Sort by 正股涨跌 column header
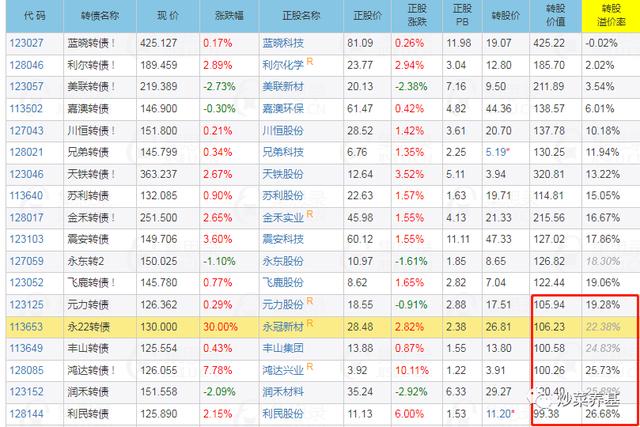The image size is (640, 427). click(417, 16)
